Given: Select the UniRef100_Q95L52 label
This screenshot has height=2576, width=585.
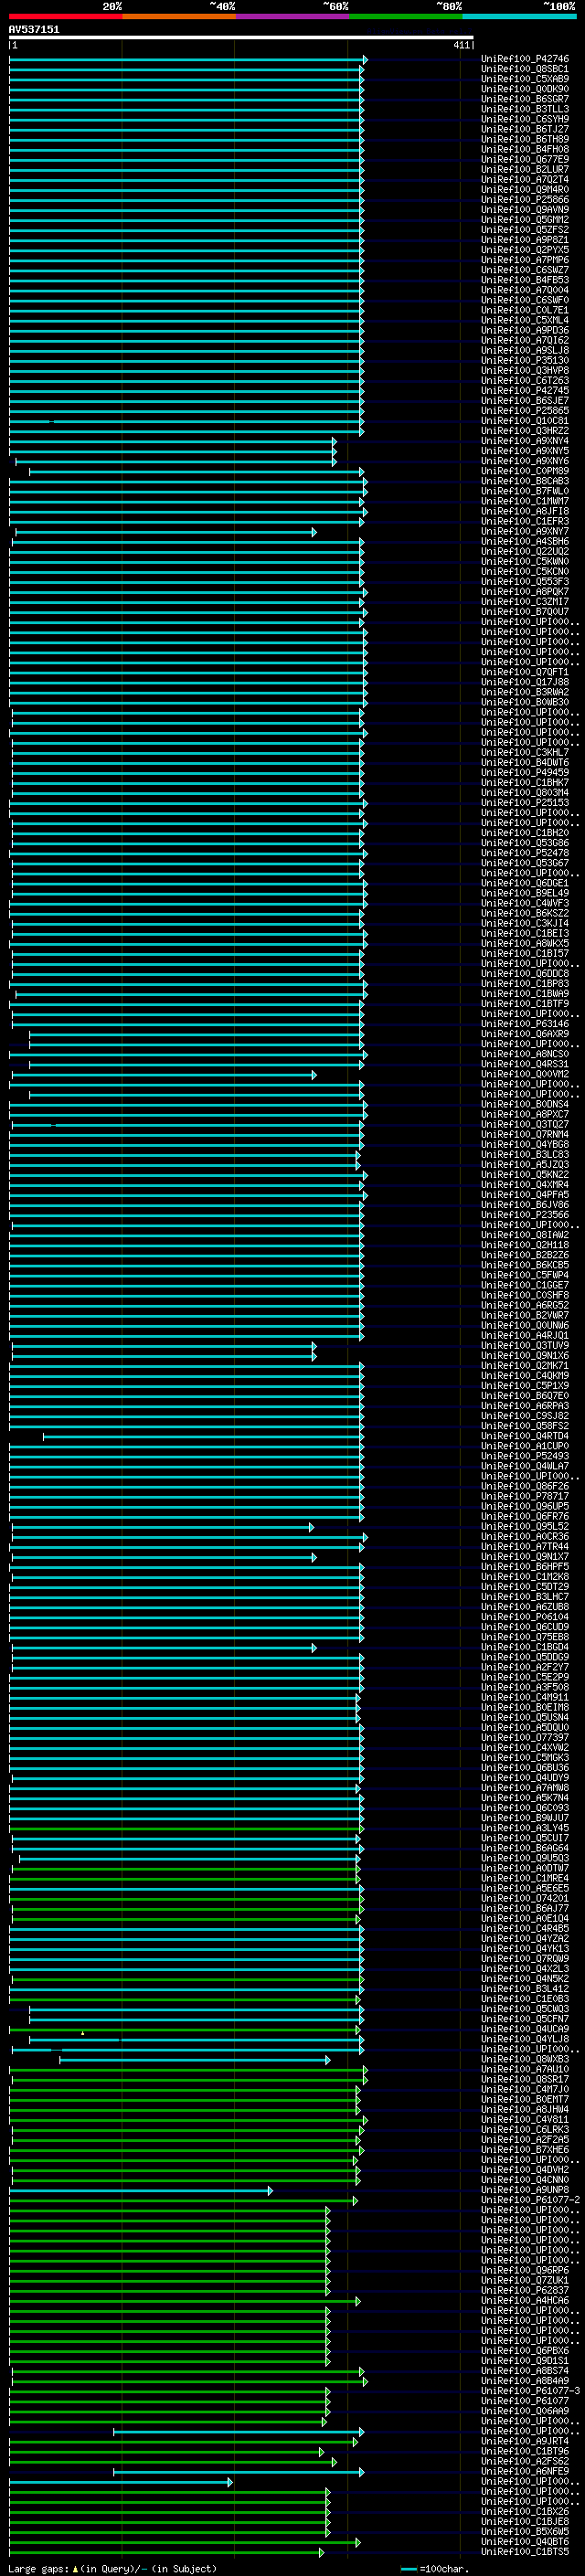Looking at the screenshot, I should [525, 1526].
